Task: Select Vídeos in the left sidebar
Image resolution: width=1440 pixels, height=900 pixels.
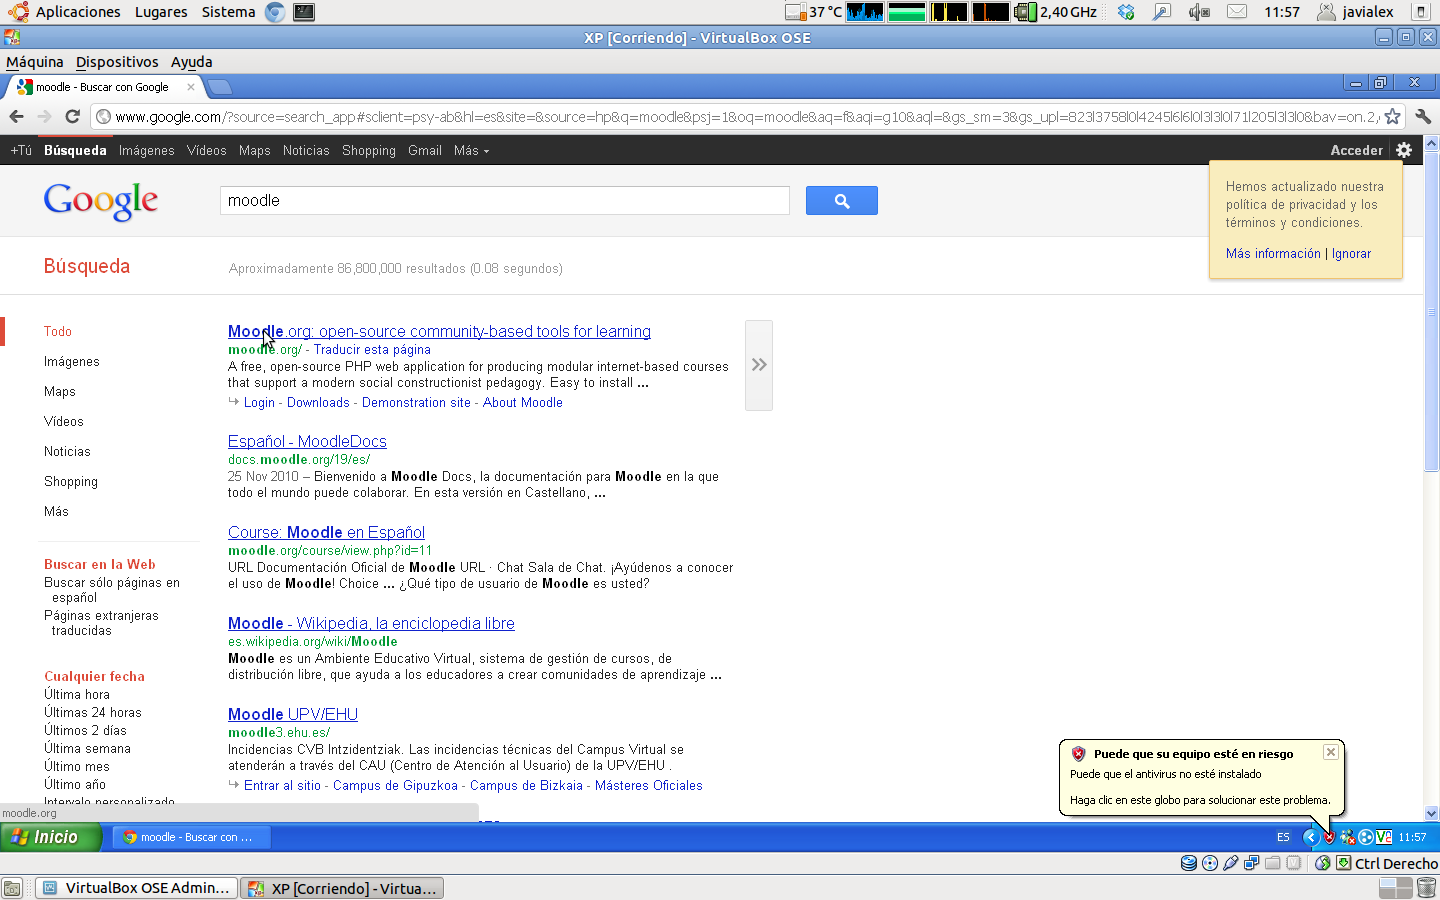Action: (64, 422)
